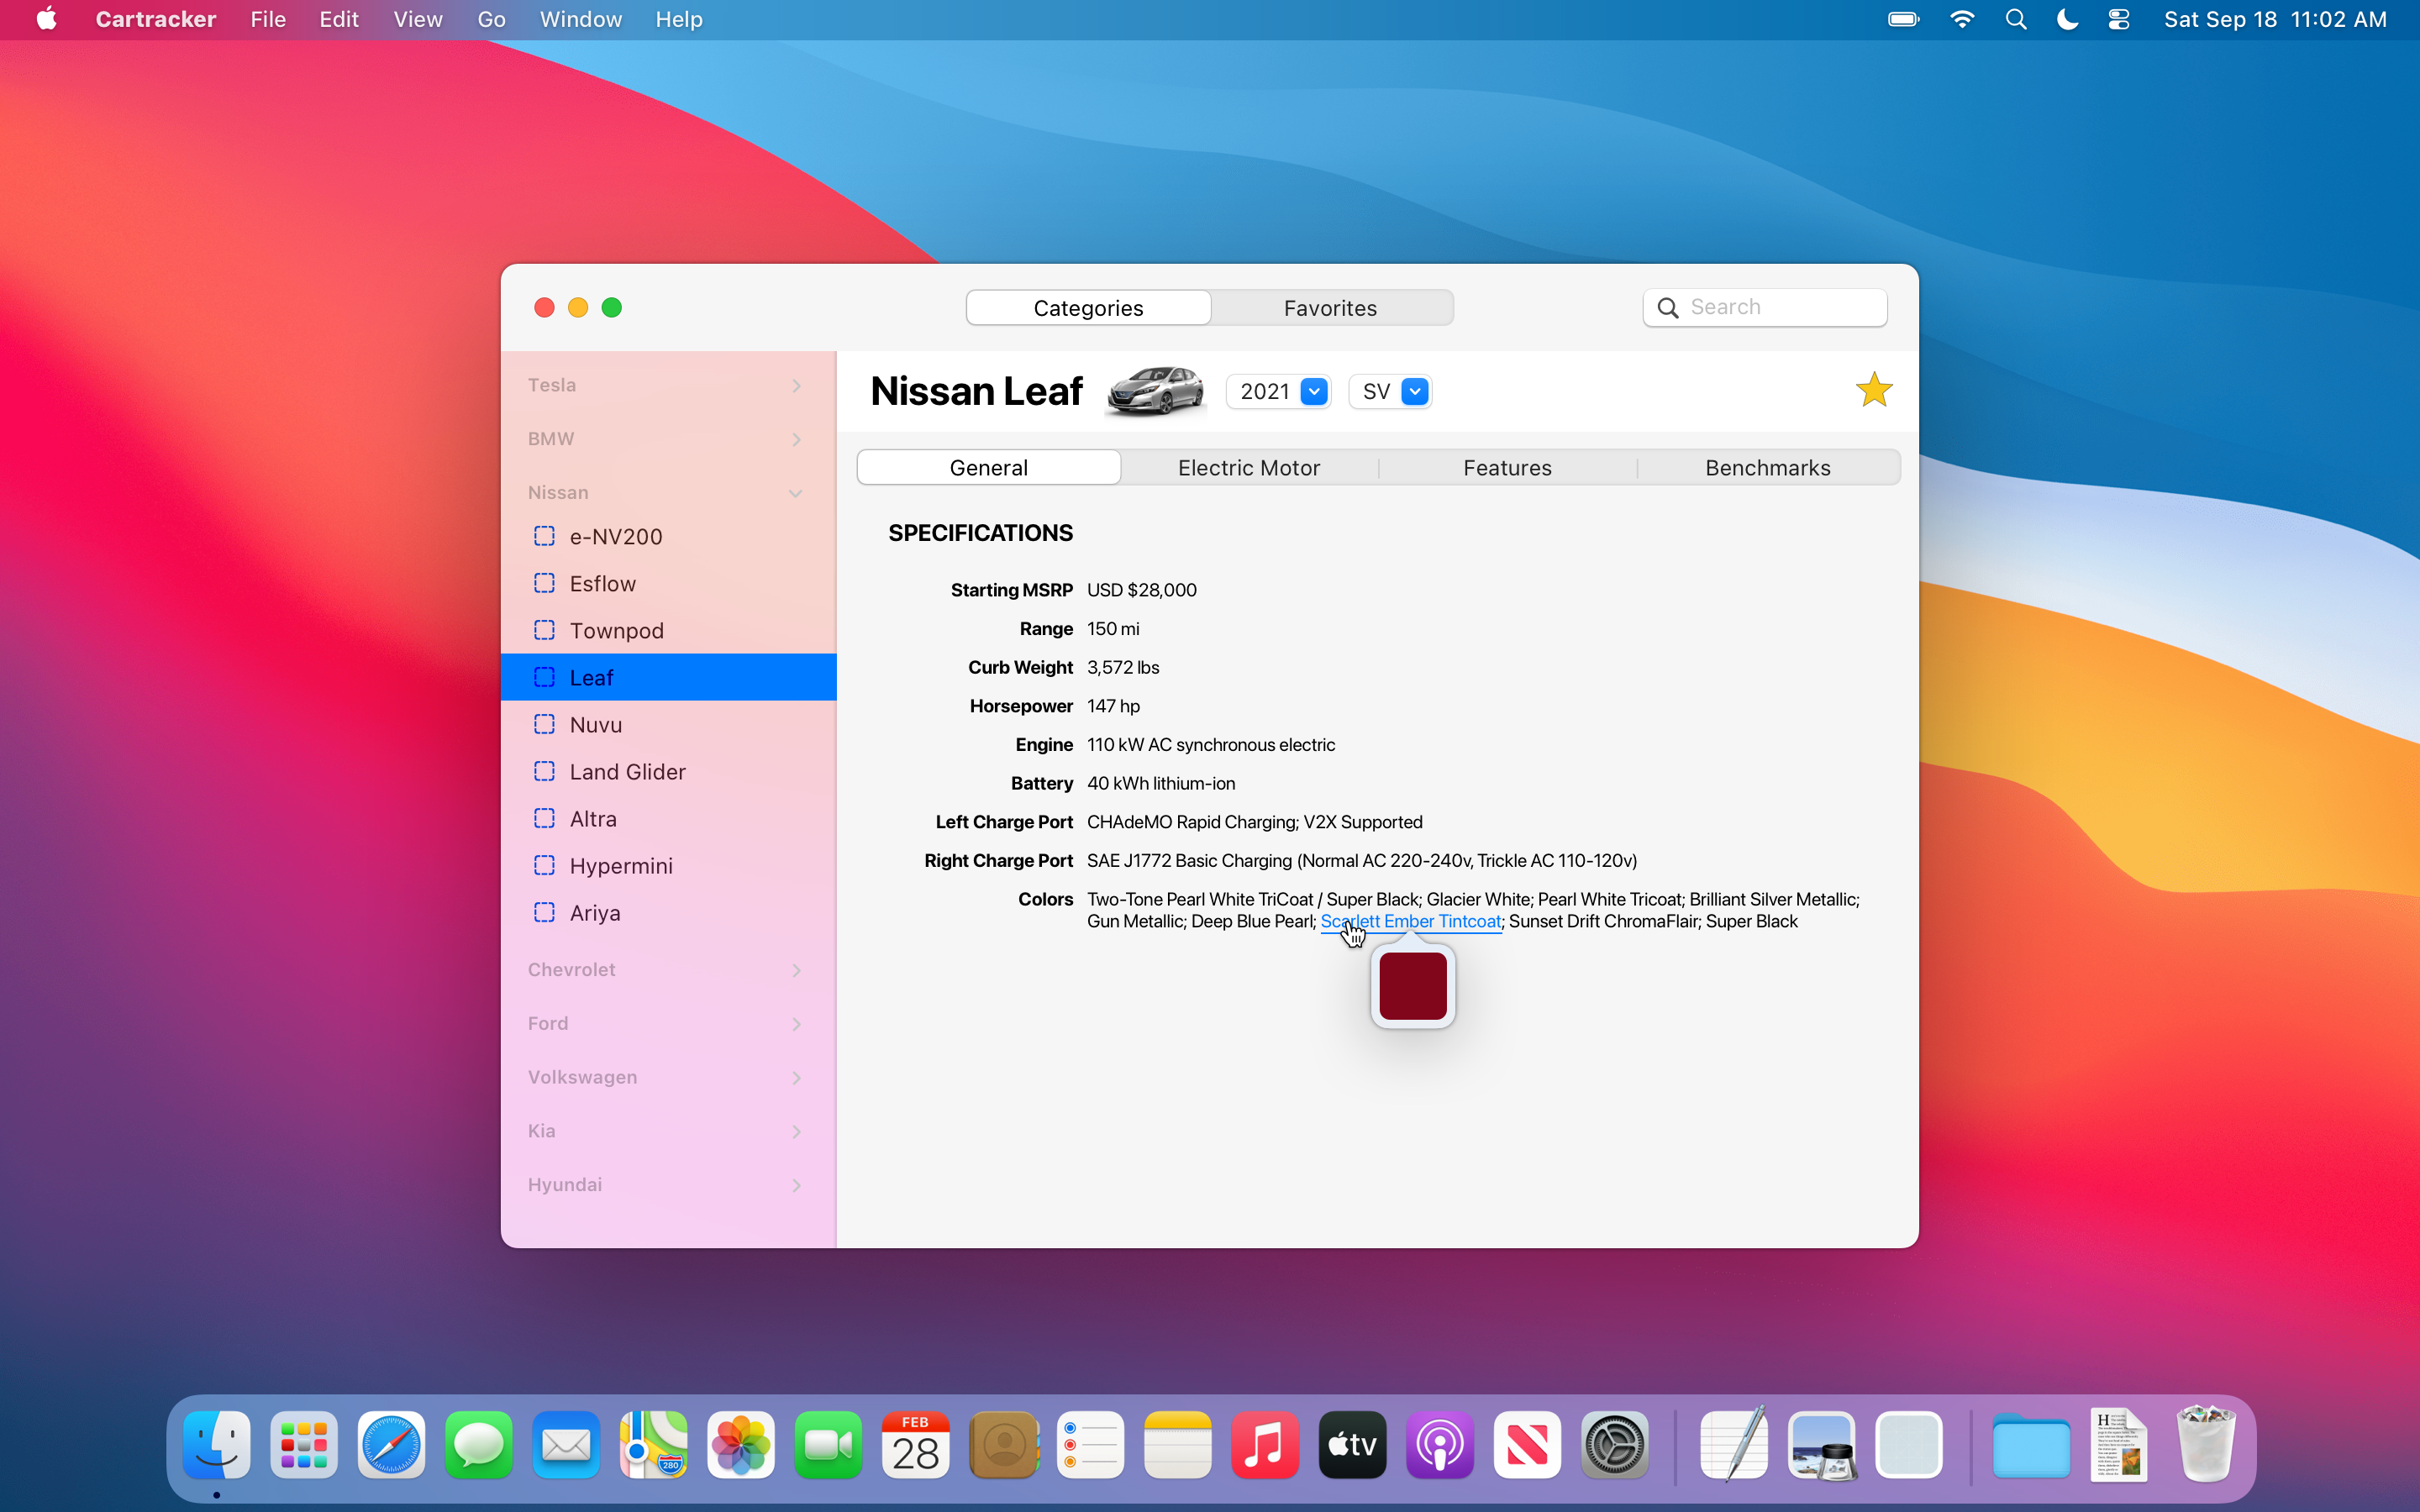Select the Categories segment

point(1088,308)
